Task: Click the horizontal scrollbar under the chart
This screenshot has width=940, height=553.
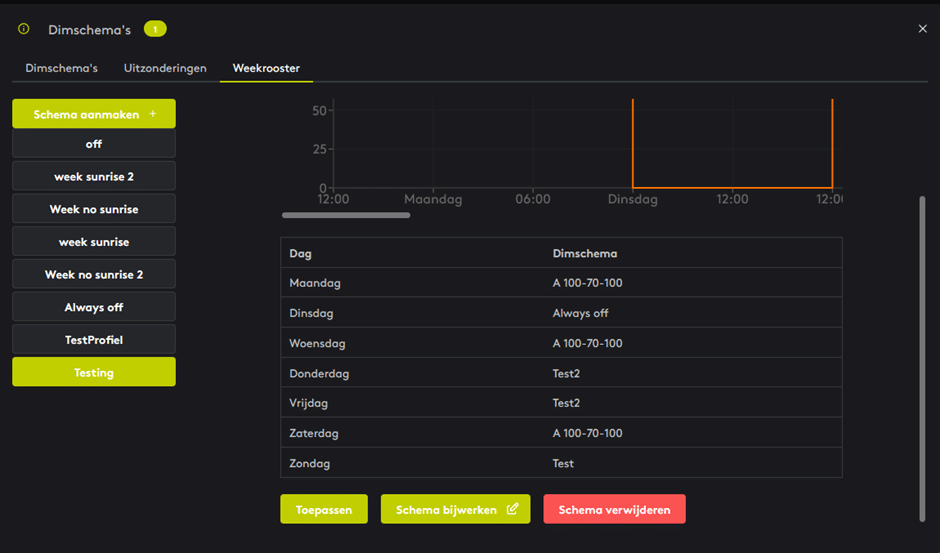Action: pos(346,215)
